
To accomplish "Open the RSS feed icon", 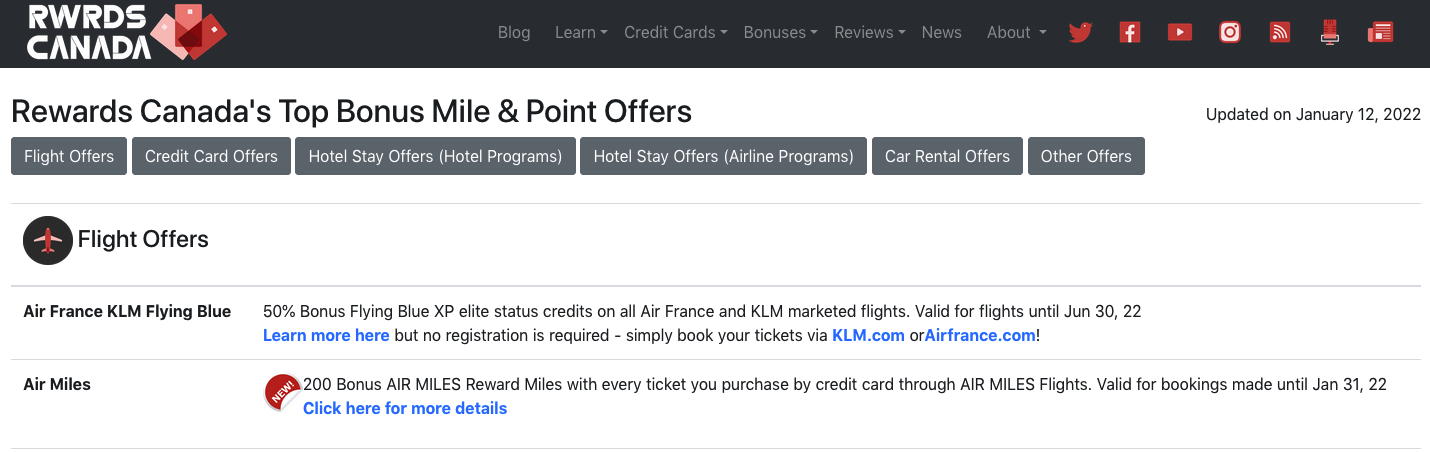I will (1280, 32).
